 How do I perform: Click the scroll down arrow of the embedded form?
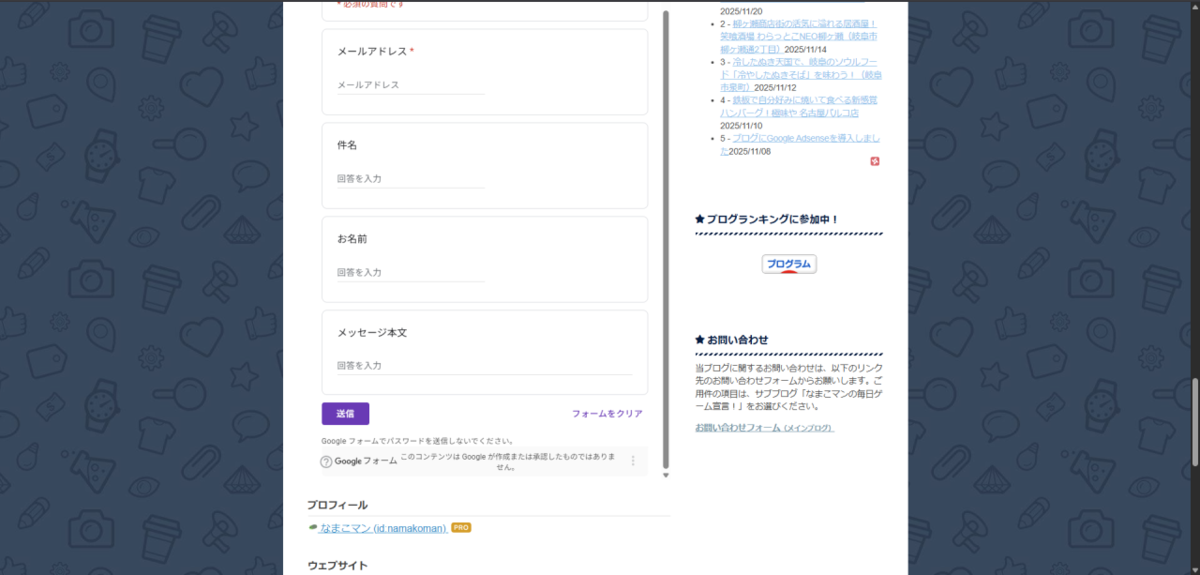pyautogui.click(x=666, y=476)
